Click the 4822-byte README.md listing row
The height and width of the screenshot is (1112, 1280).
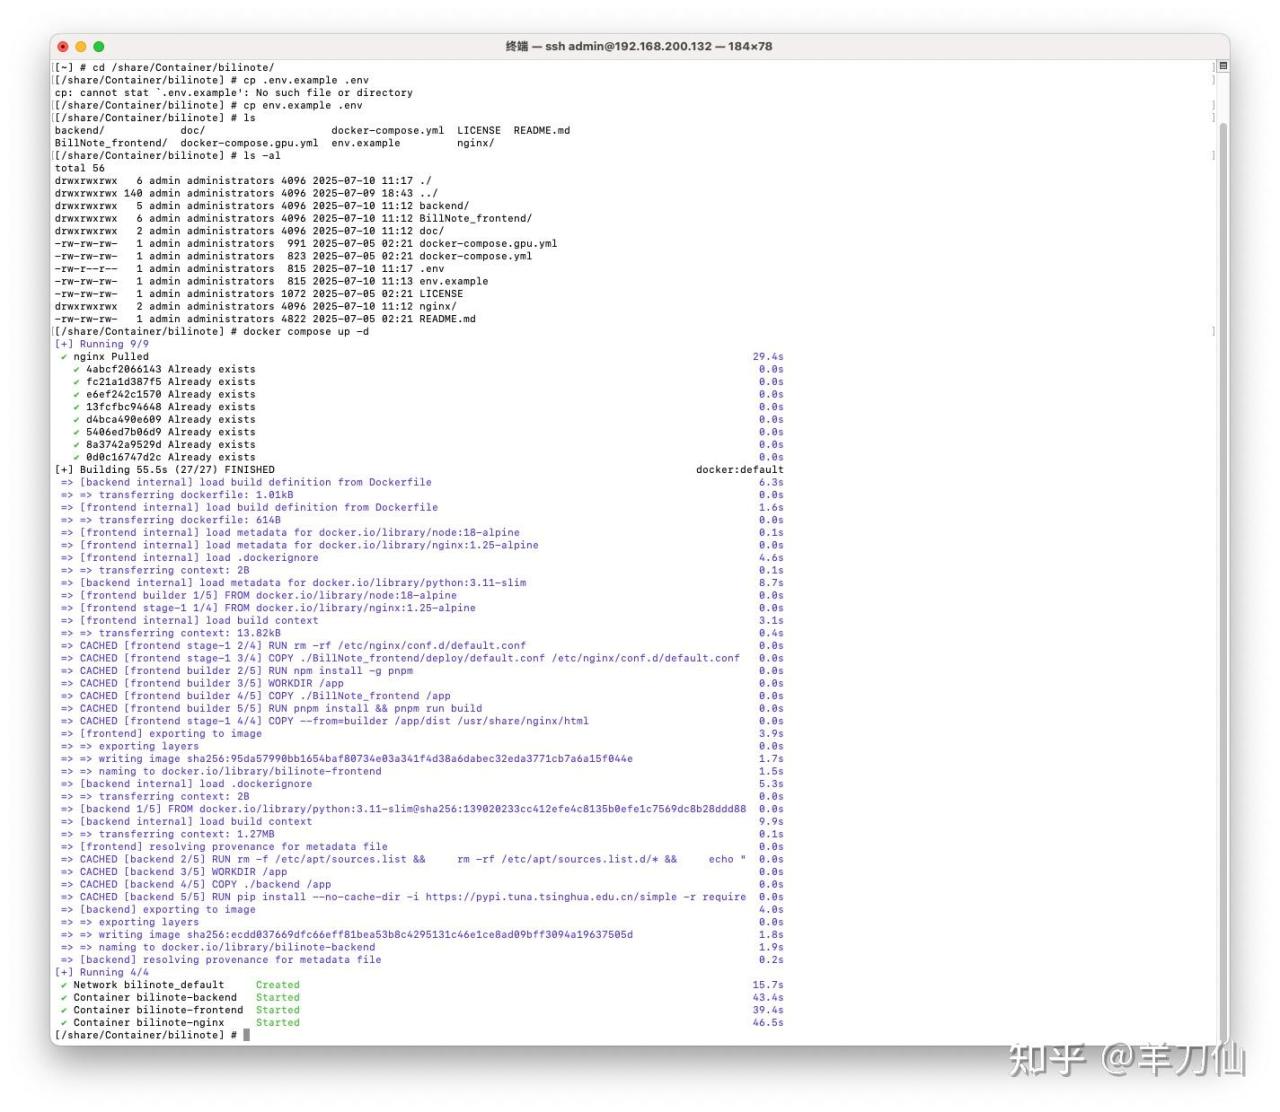click(x=265, y=319)
